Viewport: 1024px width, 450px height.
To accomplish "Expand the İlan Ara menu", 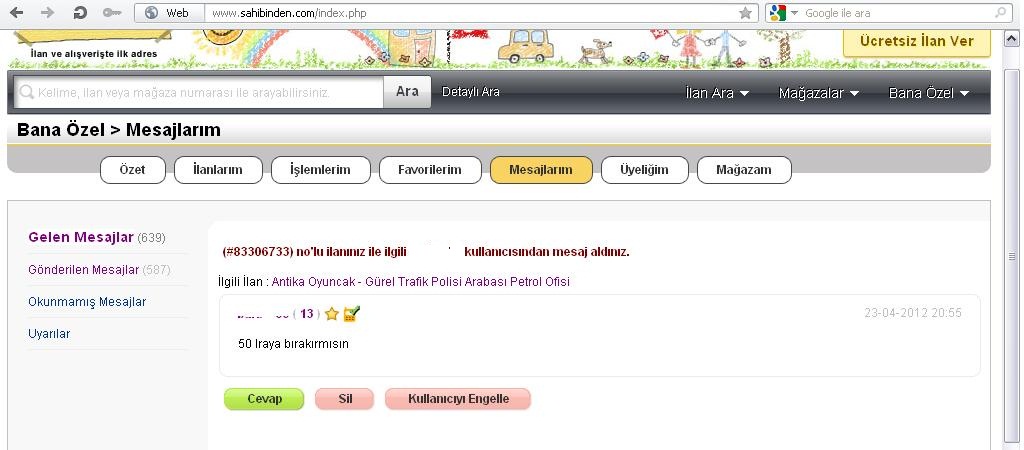I will click(x=717, y=93).
